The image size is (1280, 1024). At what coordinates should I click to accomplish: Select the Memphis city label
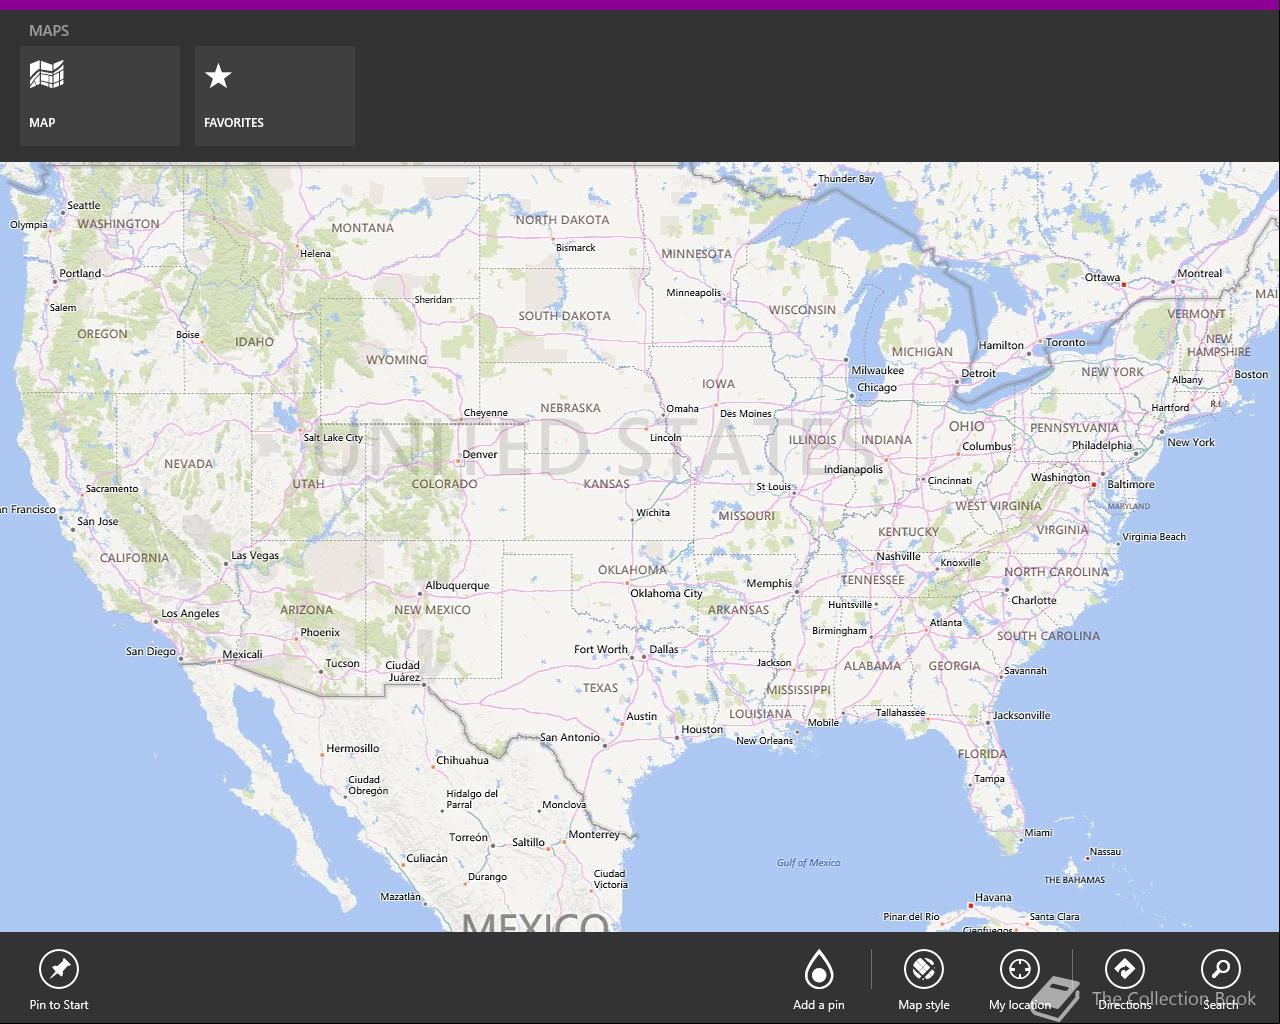point(769,583)
